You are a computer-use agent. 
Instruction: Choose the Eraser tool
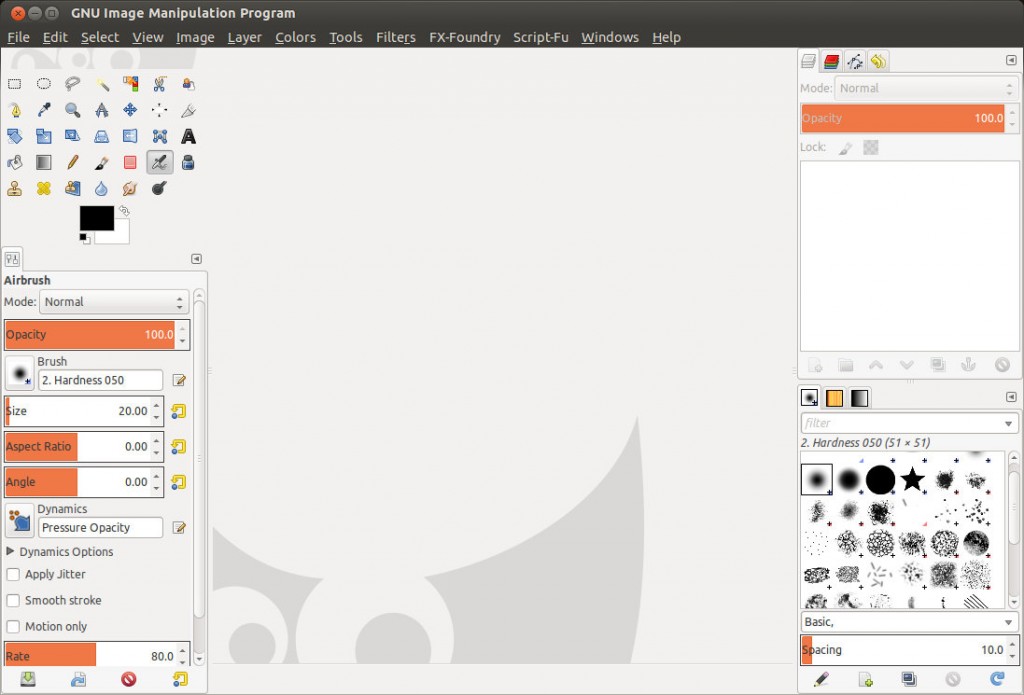[131, 162]
